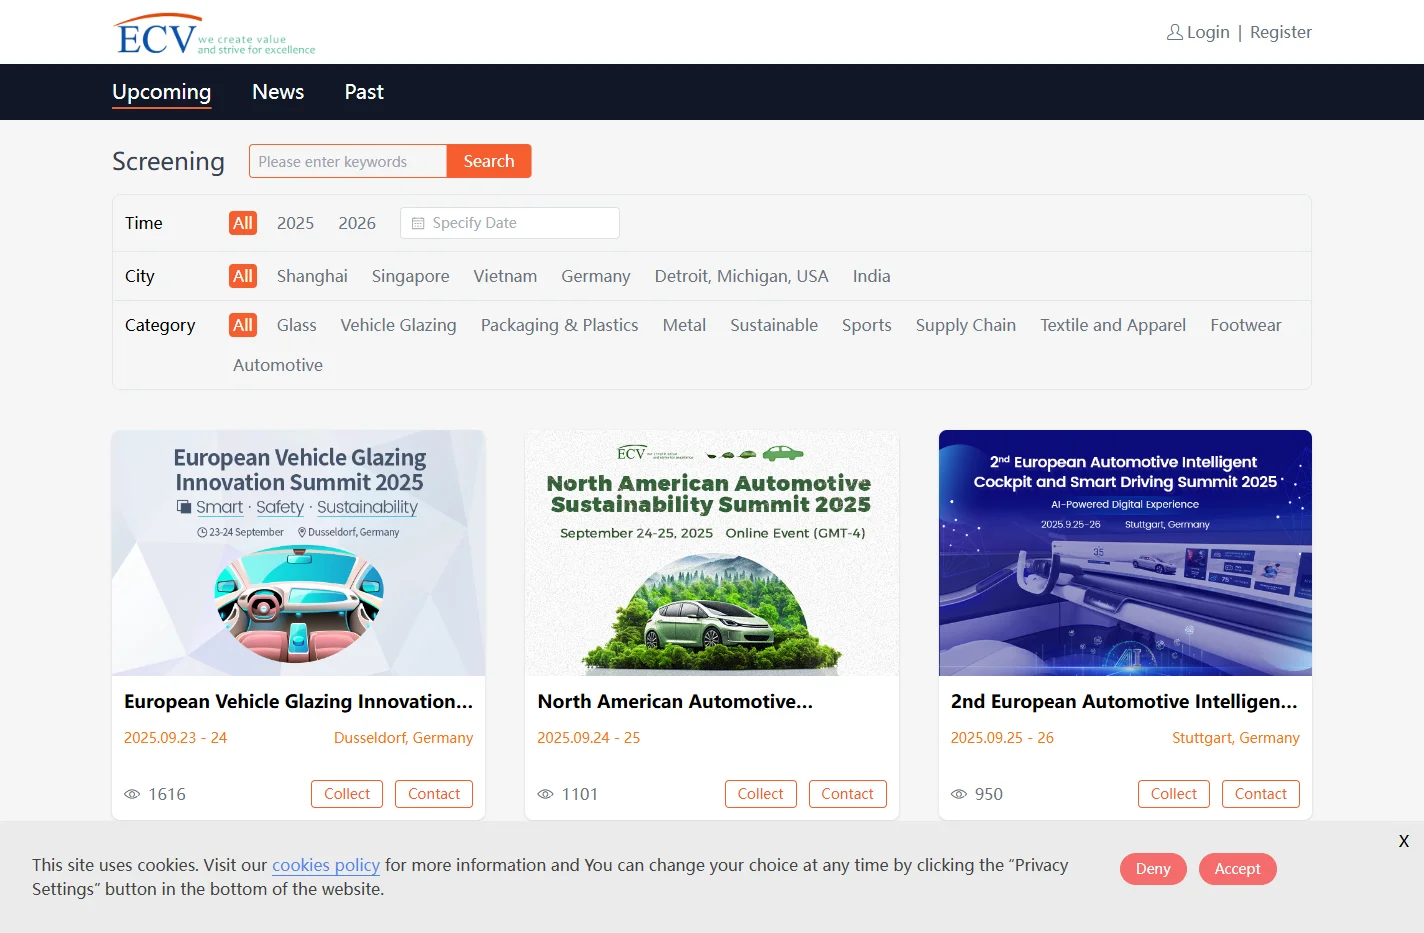
Task: Choose the Glass category
Action: tap(297, 325)
